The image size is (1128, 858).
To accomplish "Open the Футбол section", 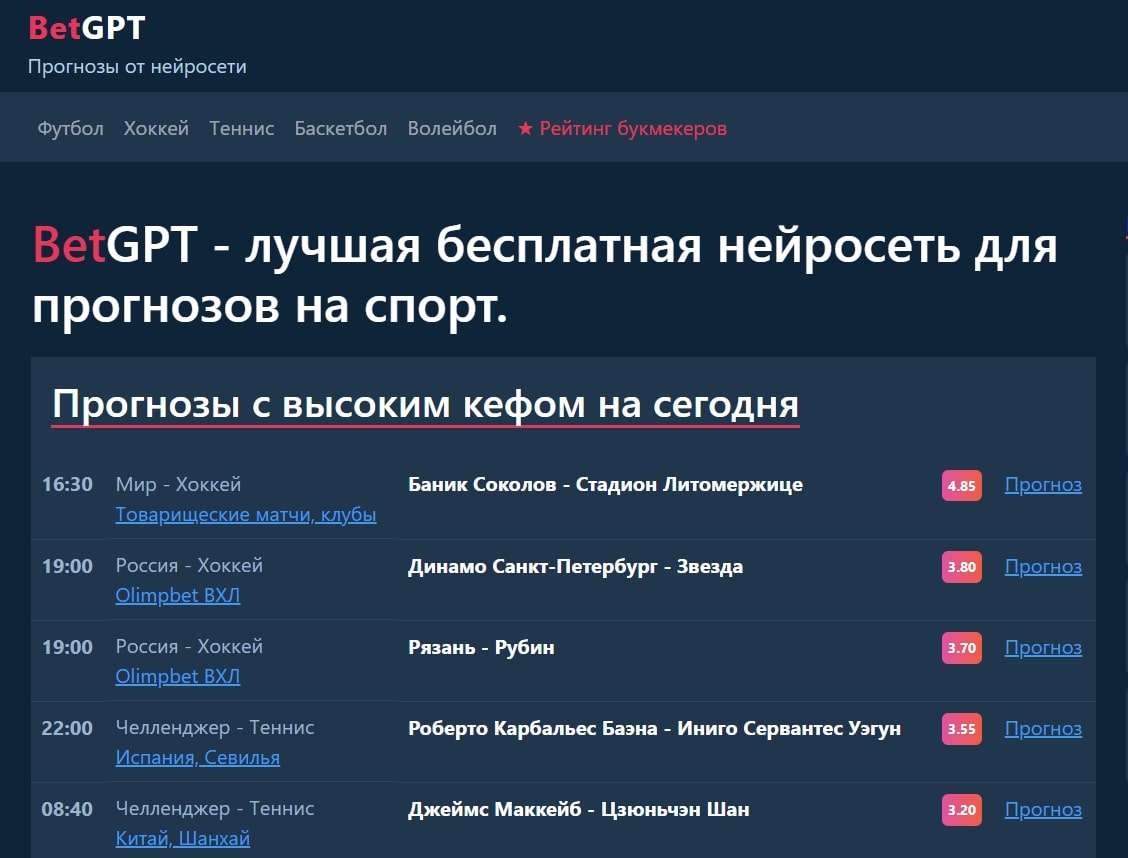I will point(70,128).
